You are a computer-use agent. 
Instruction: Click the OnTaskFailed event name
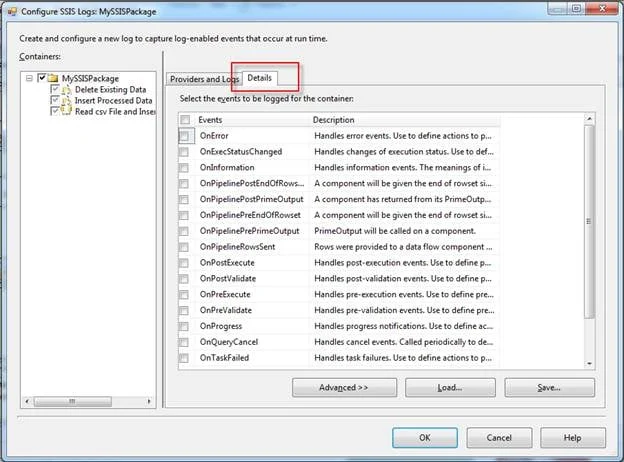(x=224, y=358)
